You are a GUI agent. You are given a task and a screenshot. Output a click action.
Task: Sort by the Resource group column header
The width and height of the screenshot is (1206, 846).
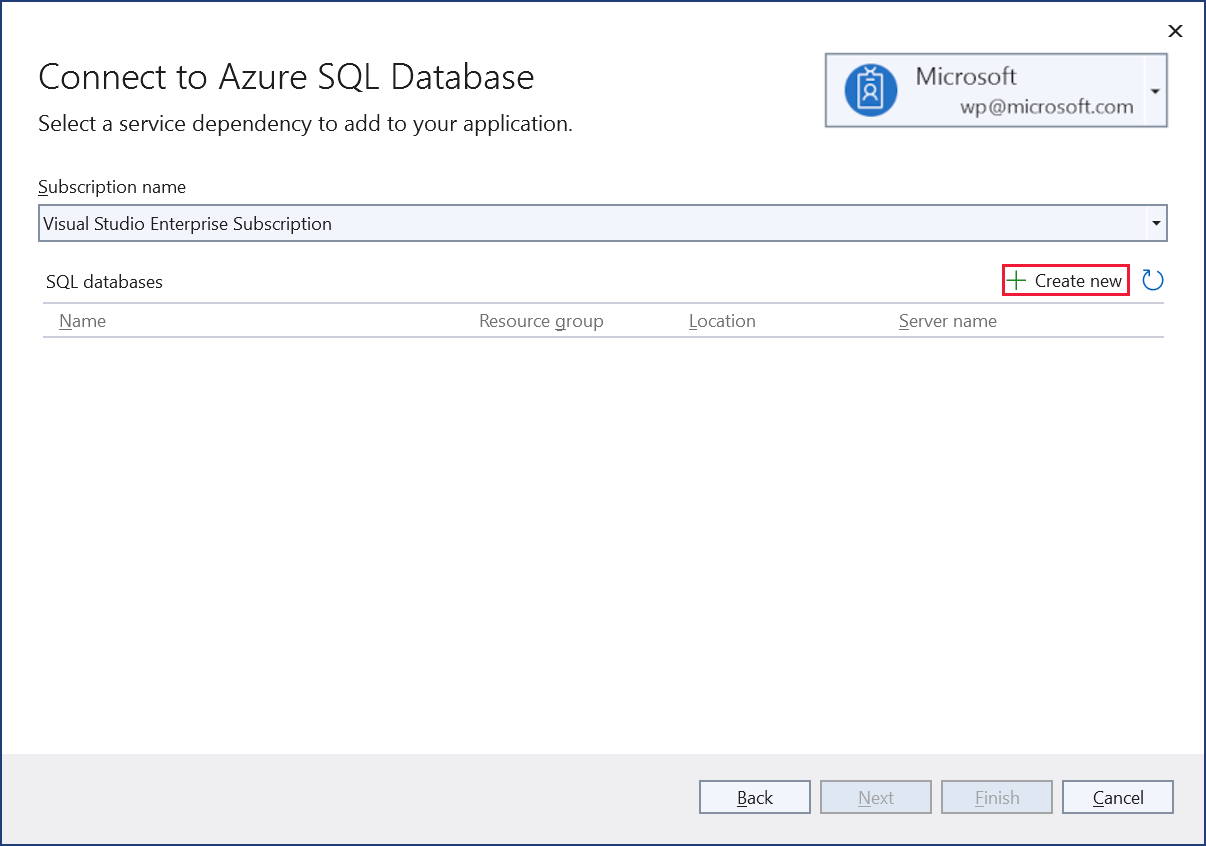(x=541, y=320)
